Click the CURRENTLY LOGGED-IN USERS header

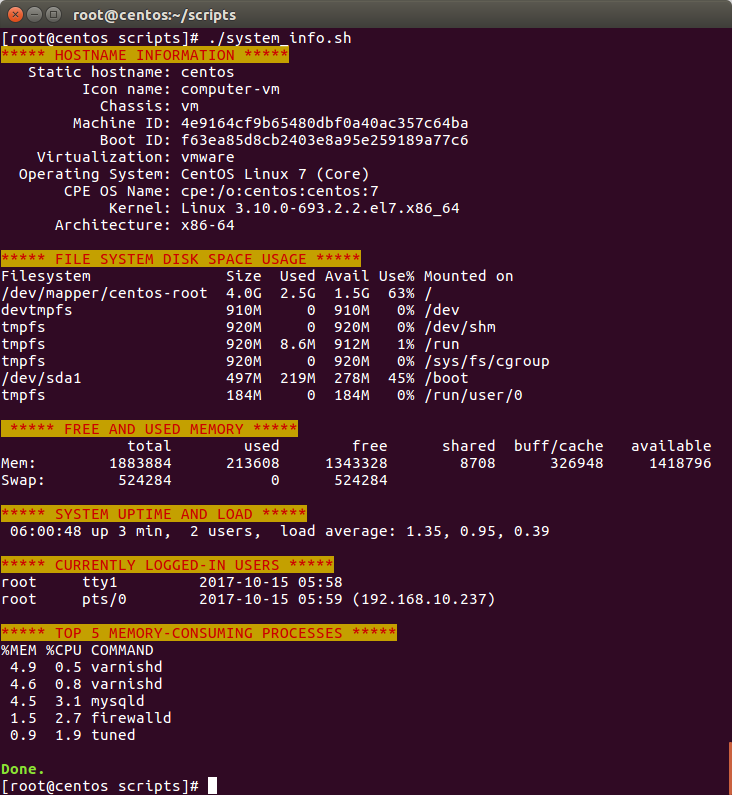(168, 565)
